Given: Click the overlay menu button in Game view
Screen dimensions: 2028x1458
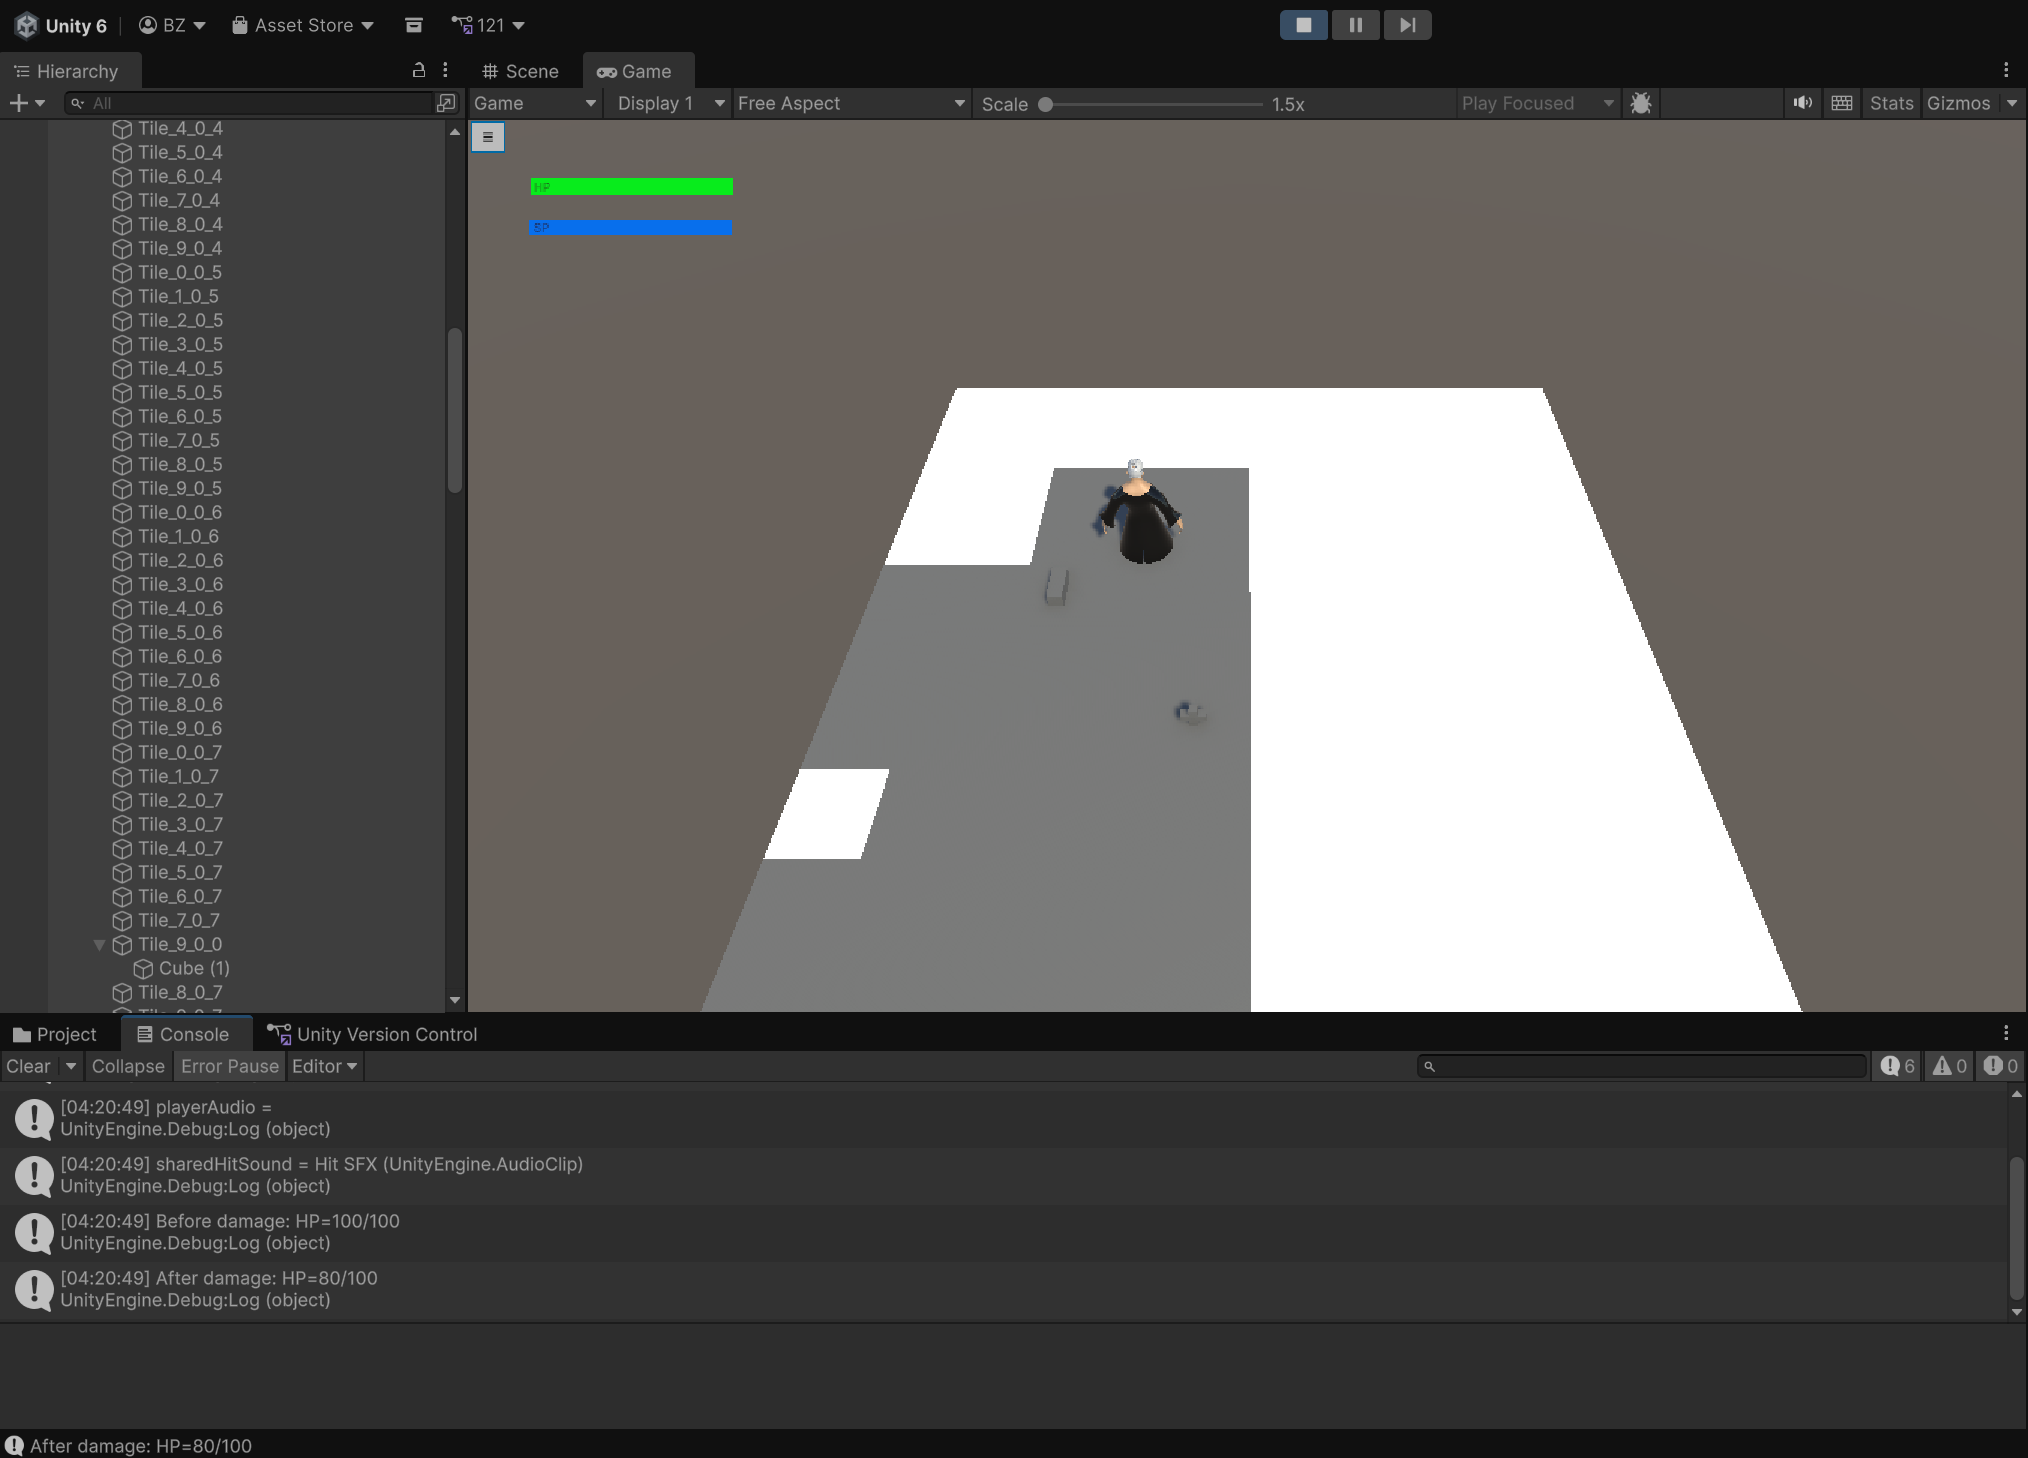Looking at the screenshot, I should pyautogui.click(x=488, y=137).
